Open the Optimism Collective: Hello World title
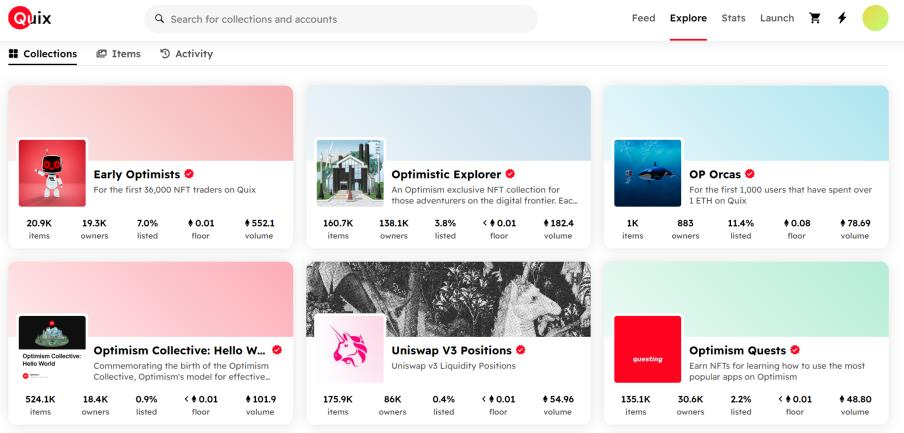The image size is (904, 433). pos(180,350)
